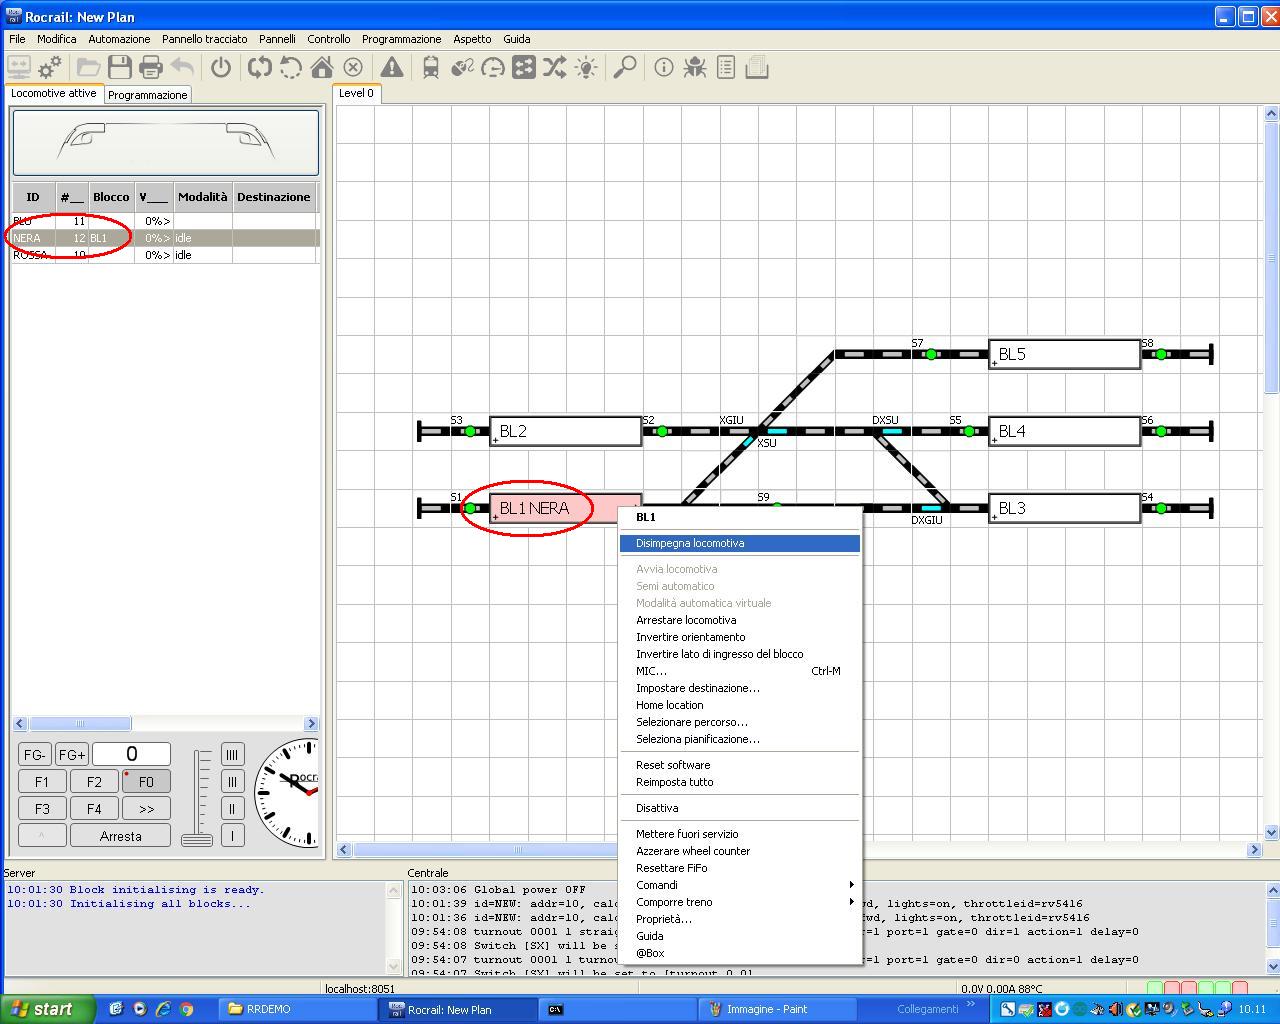Screen dimensions: 1280x1024
Task: Click the dashed circular arrow icon
Action: pyautogui.click(x=290, y=67)
